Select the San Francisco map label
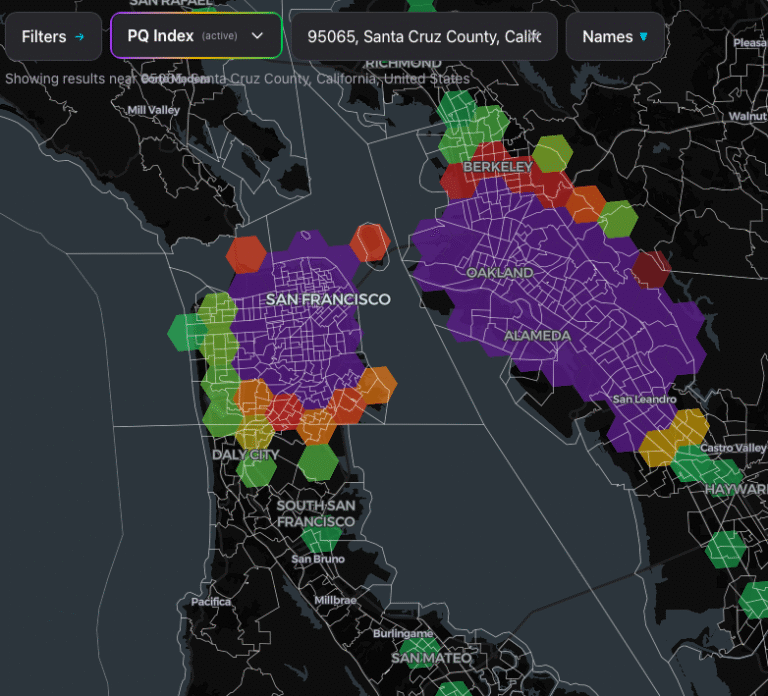768x696 pixels. (x=328, y=299)
